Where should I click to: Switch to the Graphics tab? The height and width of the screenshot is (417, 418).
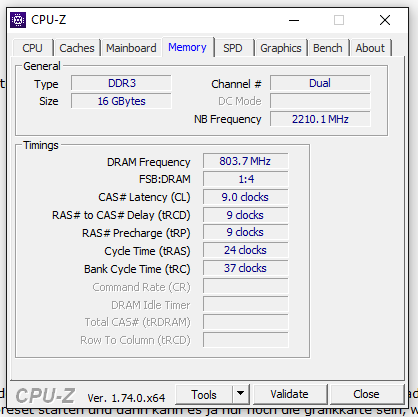tap(281, 48)
